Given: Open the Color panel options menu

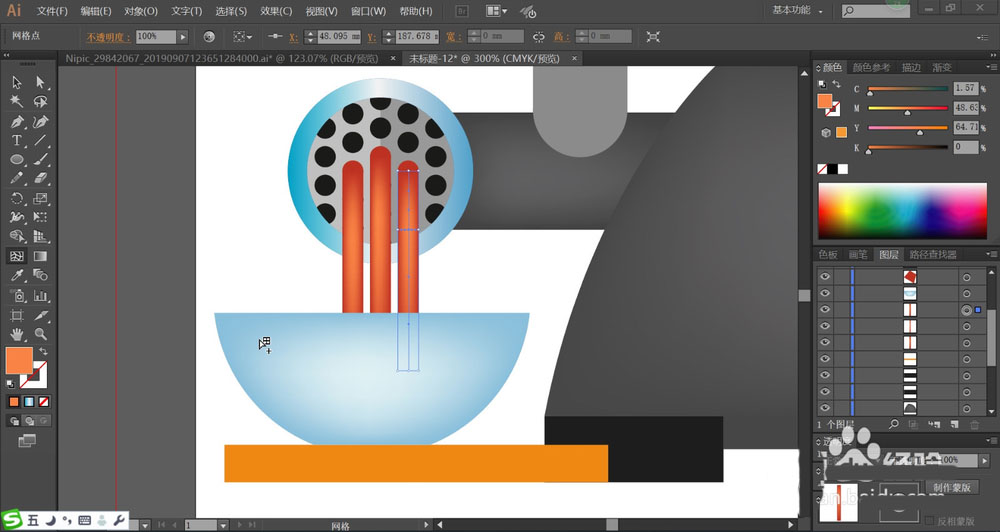Looking at the screenshot, I should pos(992,67).
